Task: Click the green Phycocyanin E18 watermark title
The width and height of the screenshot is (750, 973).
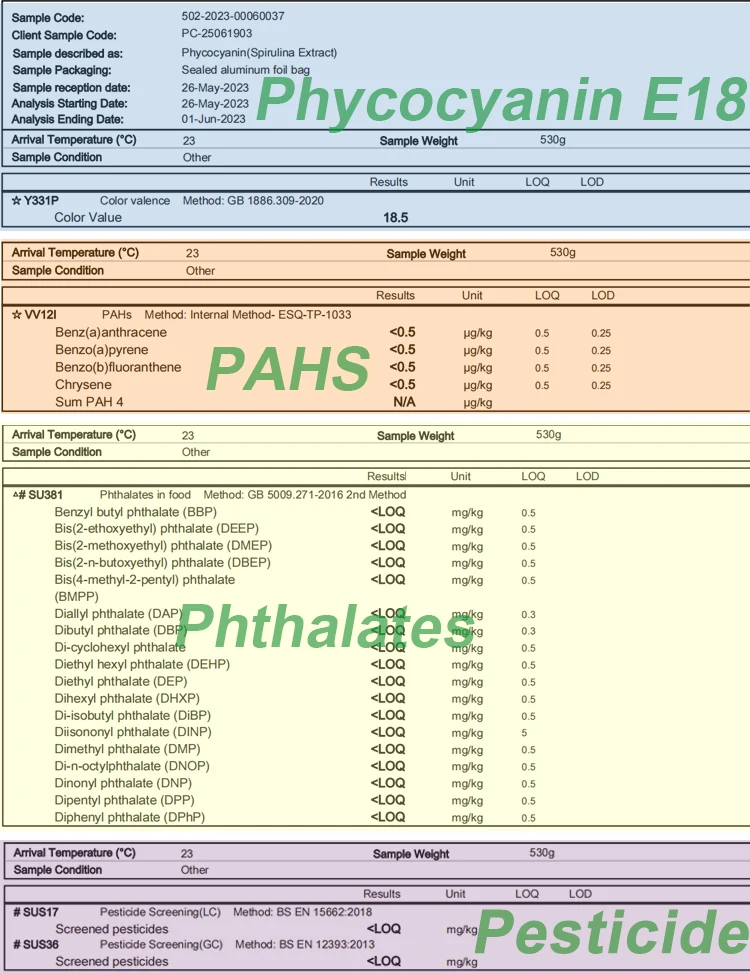Action: point(500,103)
